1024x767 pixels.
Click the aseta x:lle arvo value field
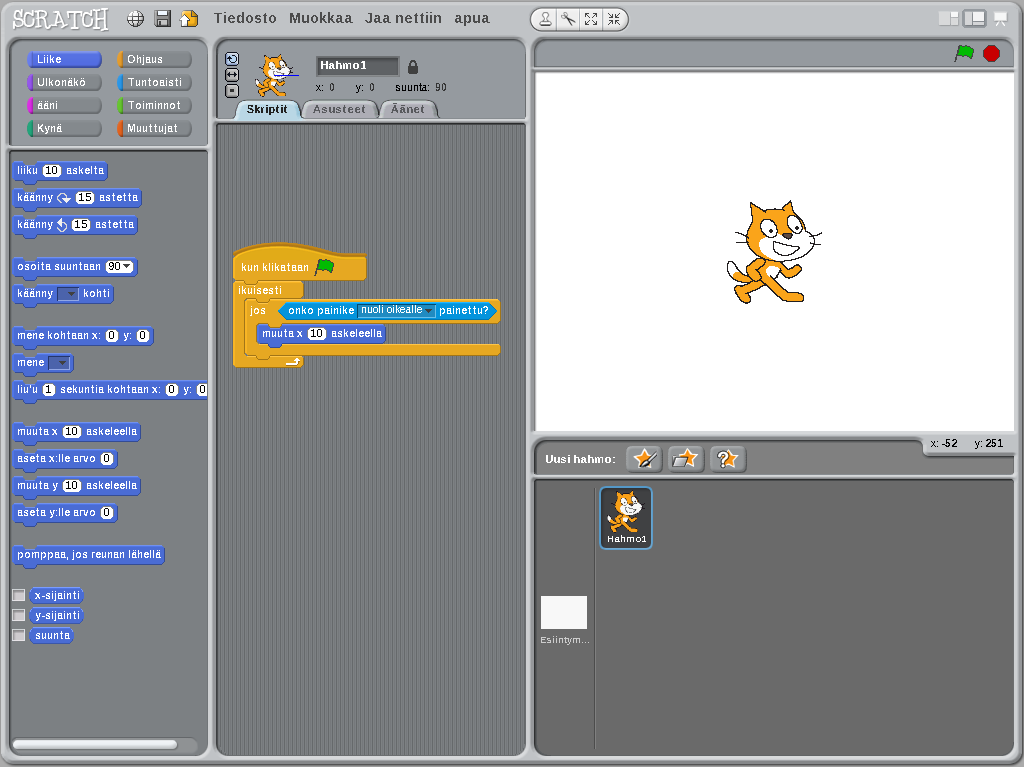tap(107, 459)
